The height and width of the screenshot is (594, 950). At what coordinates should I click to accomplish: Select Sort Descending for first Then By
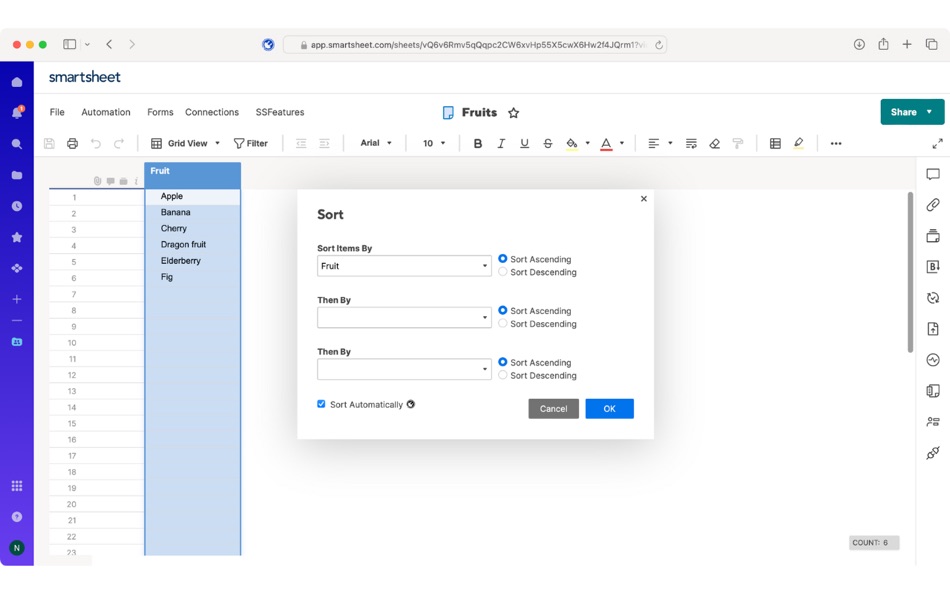502,324
